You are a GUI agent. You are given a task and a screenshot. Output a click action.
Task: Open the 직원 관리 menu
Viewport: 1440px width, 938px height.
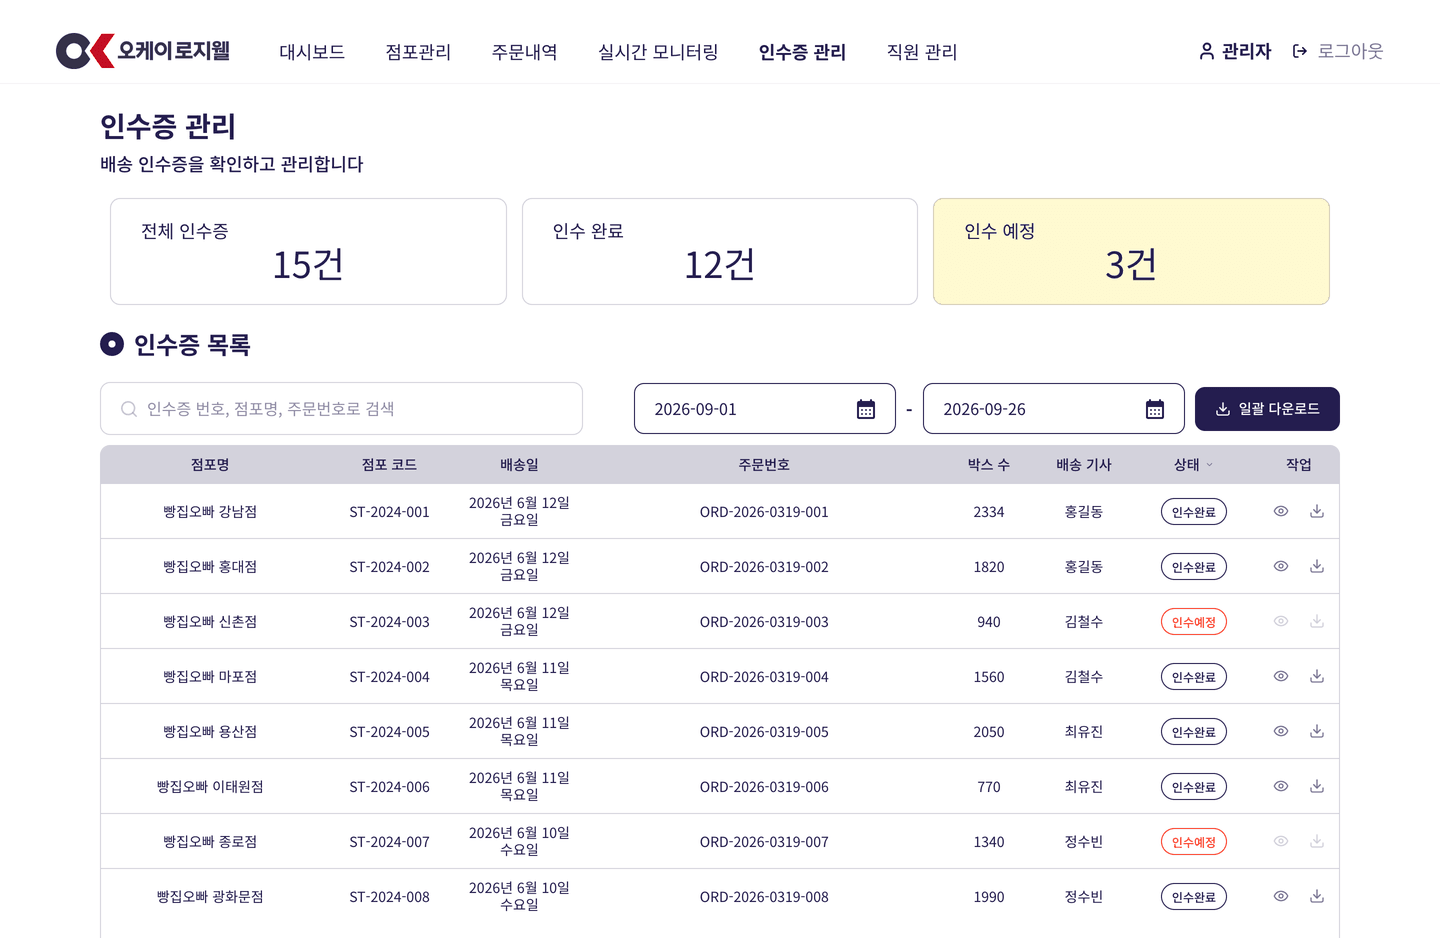click(x=922, y=52)
